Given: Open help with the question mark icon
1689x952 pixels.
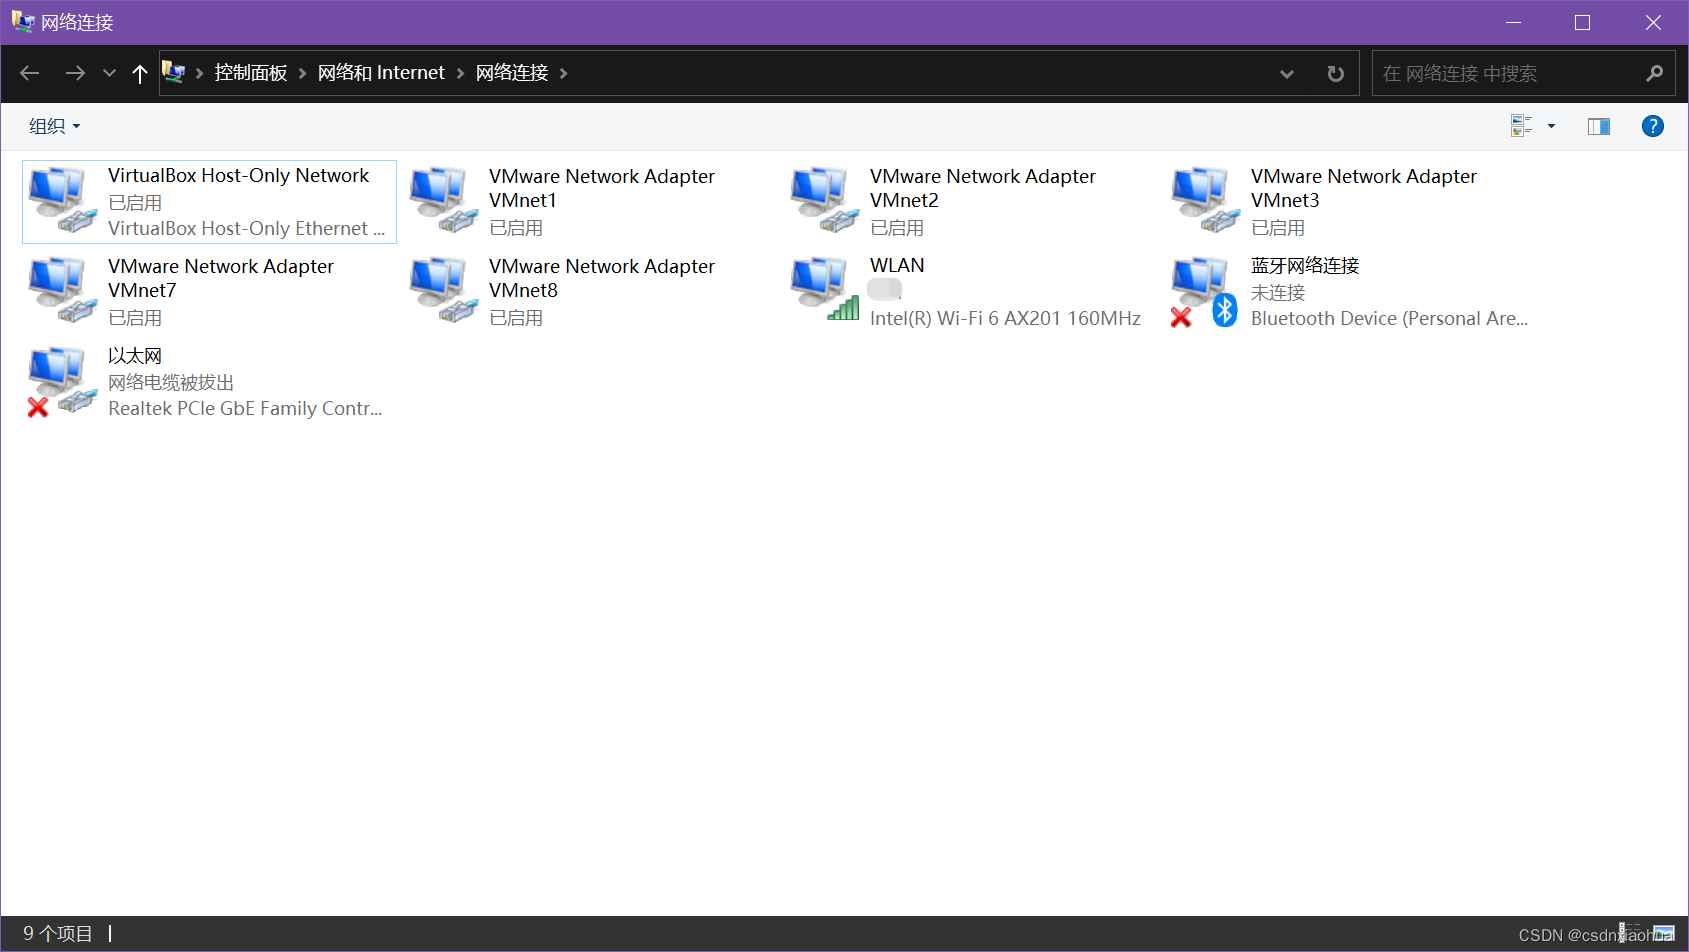Looking at the screenshot, I should pyautogui.click(x=1653, y=126).
